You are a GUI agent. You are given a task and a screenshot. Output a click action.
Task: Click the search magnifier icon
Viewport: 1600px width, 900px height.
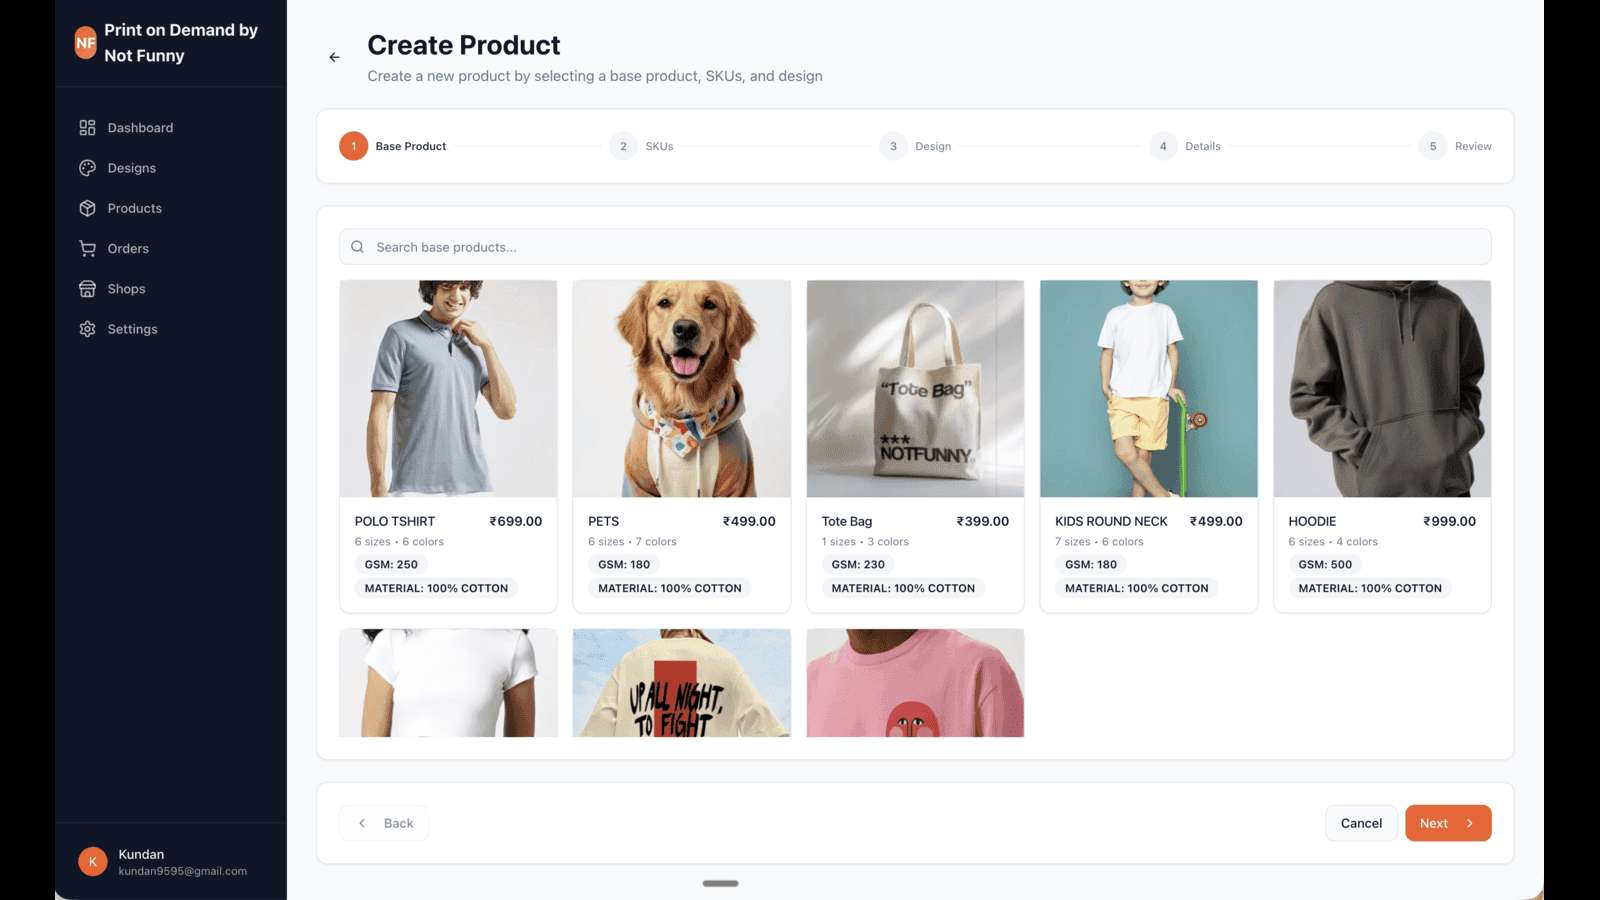357,247
